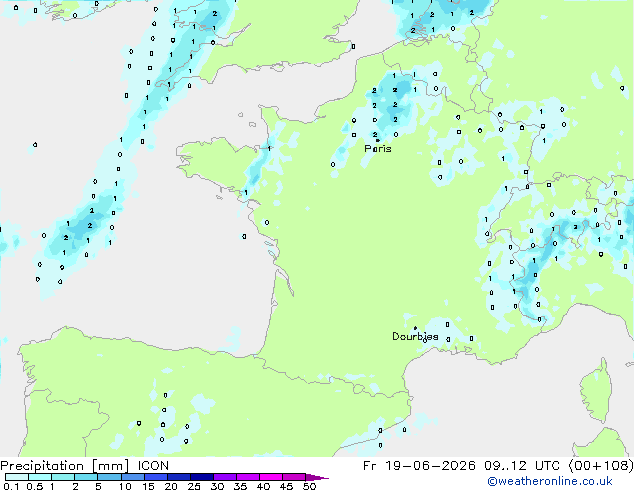
Task: Select the 0.1–0.5 mm legend color box
Action: (x=17, y=477)
